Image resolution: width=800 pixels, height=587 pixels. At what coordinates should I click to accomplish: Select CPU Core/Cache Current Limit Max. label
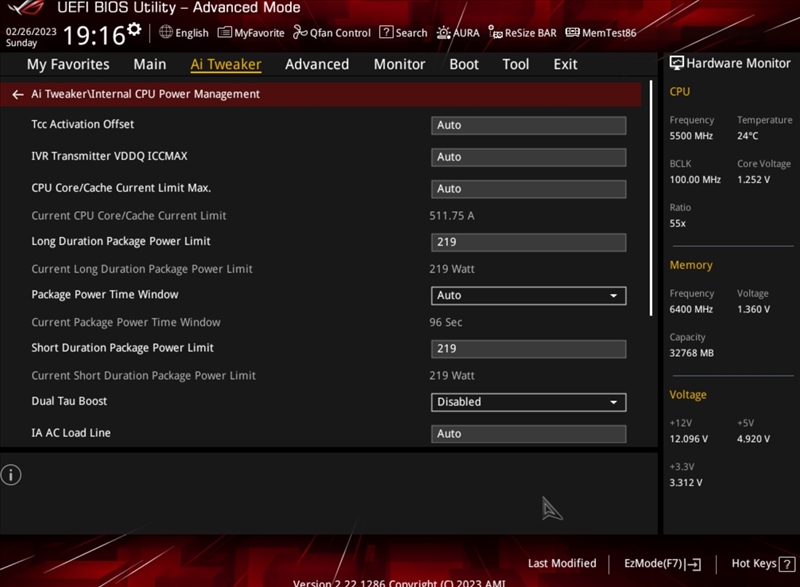coord(121,188)
